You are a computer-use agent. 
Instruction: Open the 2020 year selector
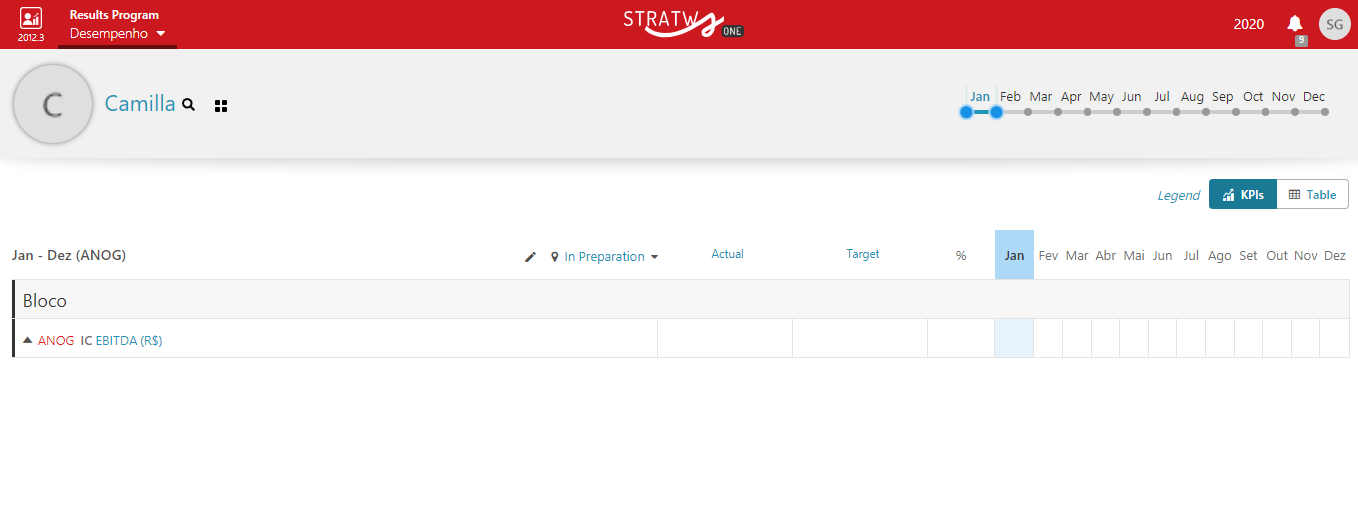pyautogui.click(x=1249, y=24)
